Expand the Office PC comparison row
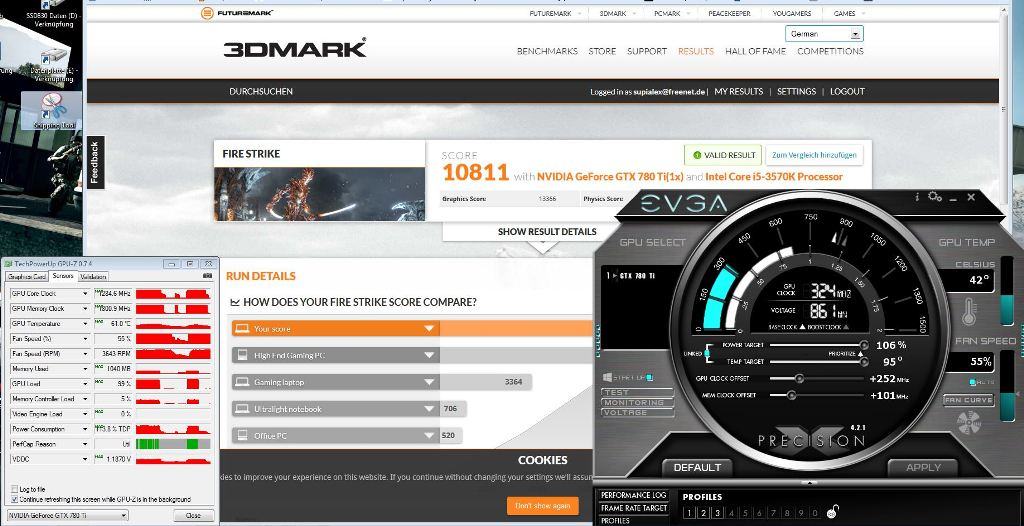 tap(429, 436)
